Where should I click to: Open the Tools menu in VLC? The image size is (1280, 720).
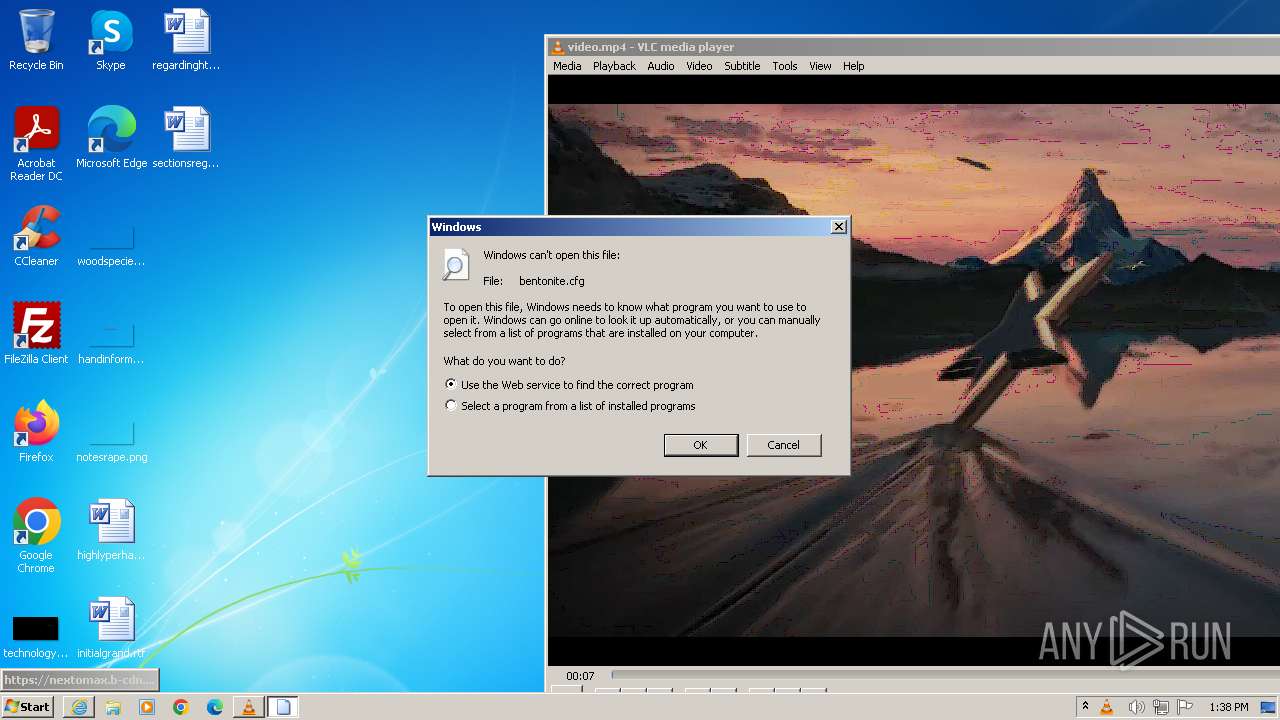tap(785, 66)
